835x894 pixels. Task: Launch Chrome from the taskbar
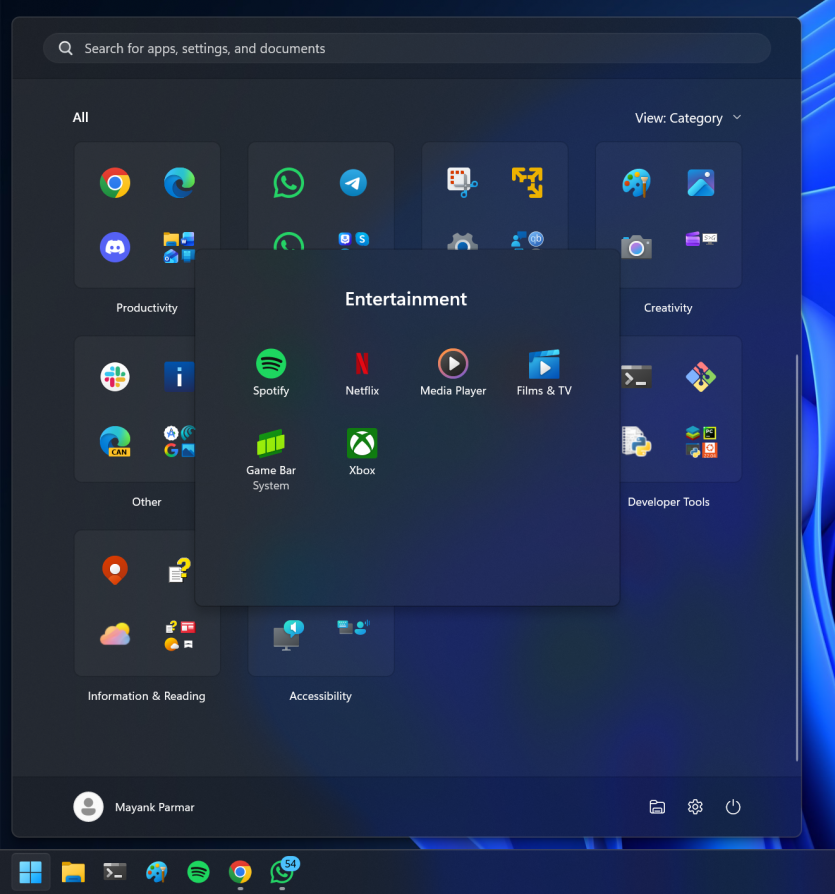(240, 871)
